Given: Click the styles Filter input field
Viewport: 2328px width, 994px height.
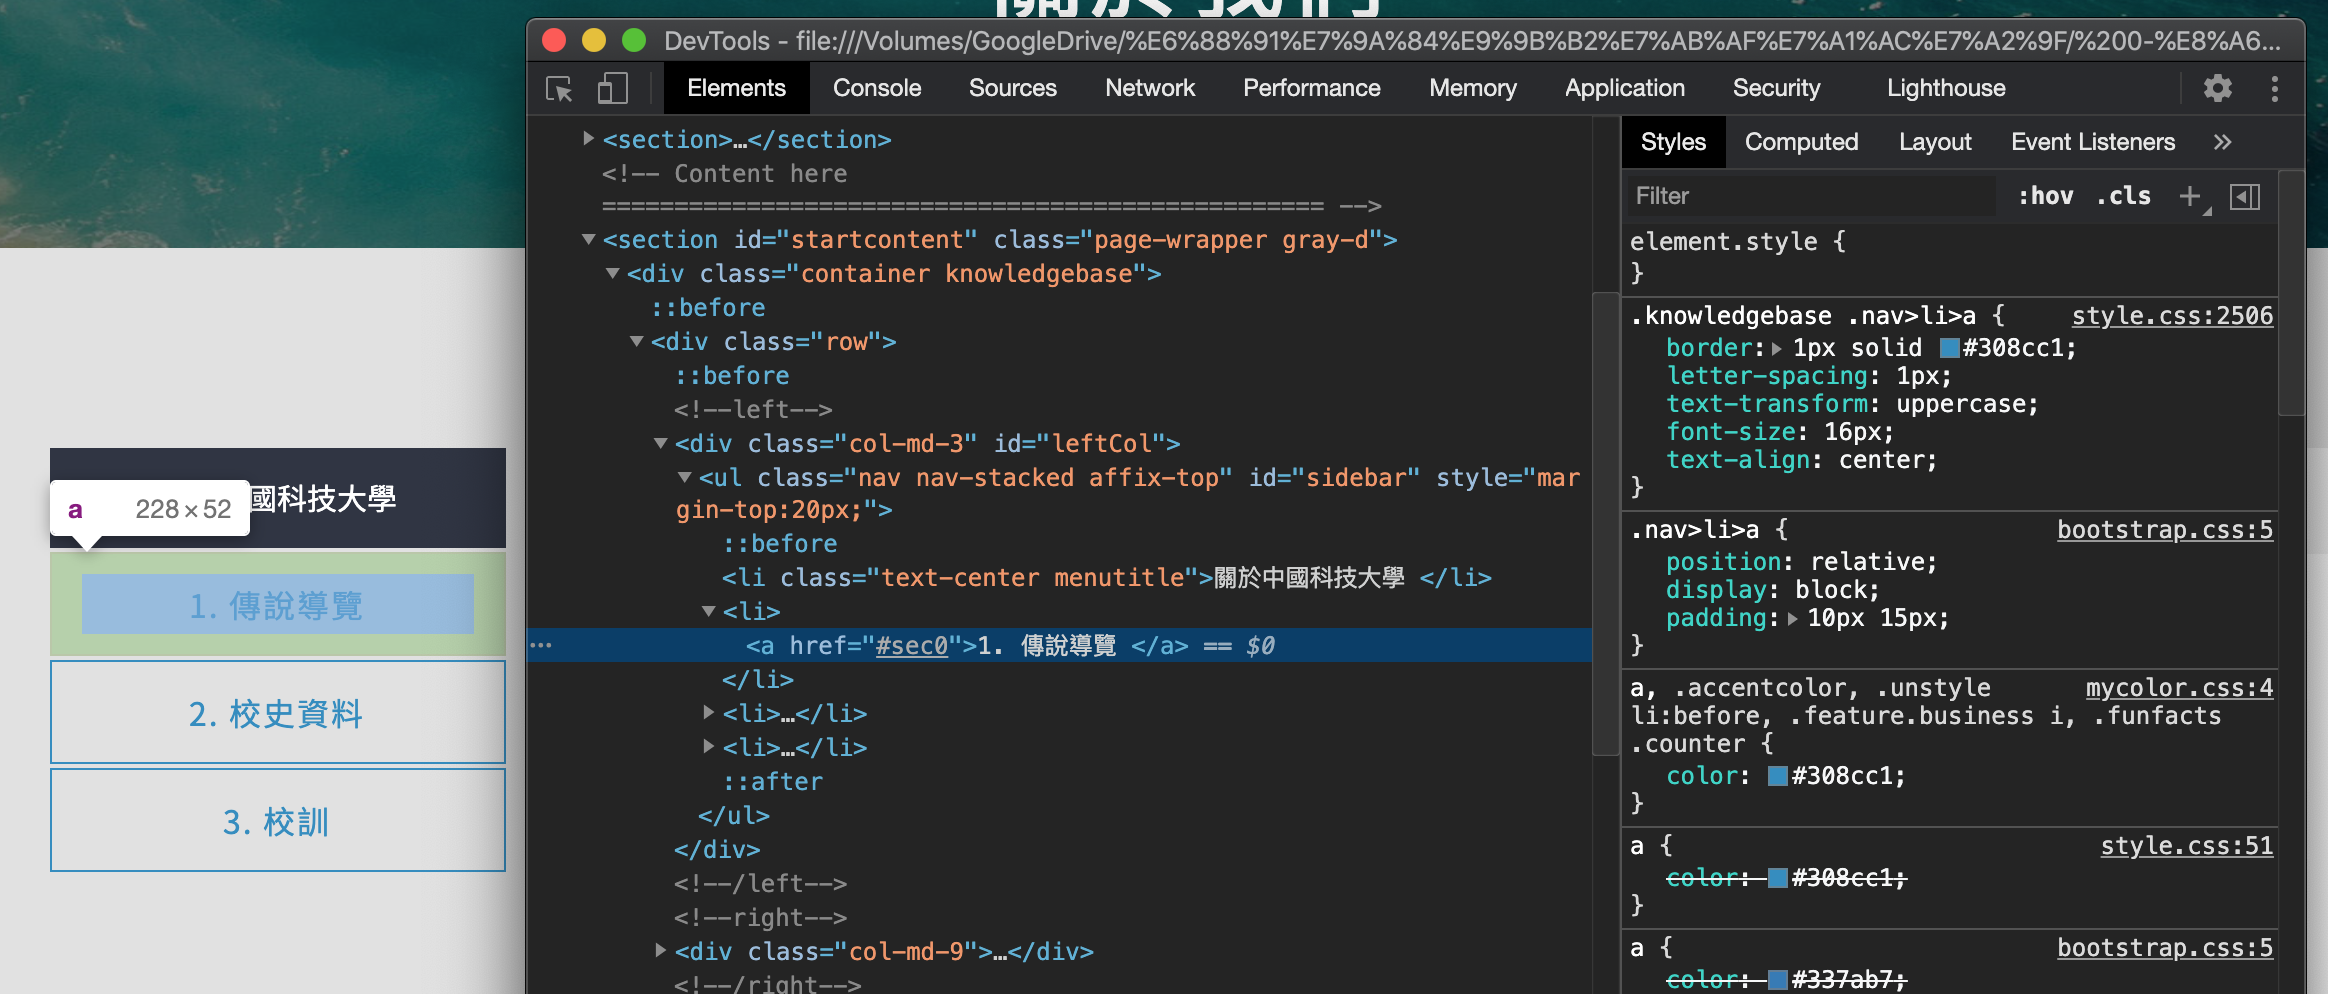Looking at the screenshot, I should pyautogui.click(x=1810, y=196).
